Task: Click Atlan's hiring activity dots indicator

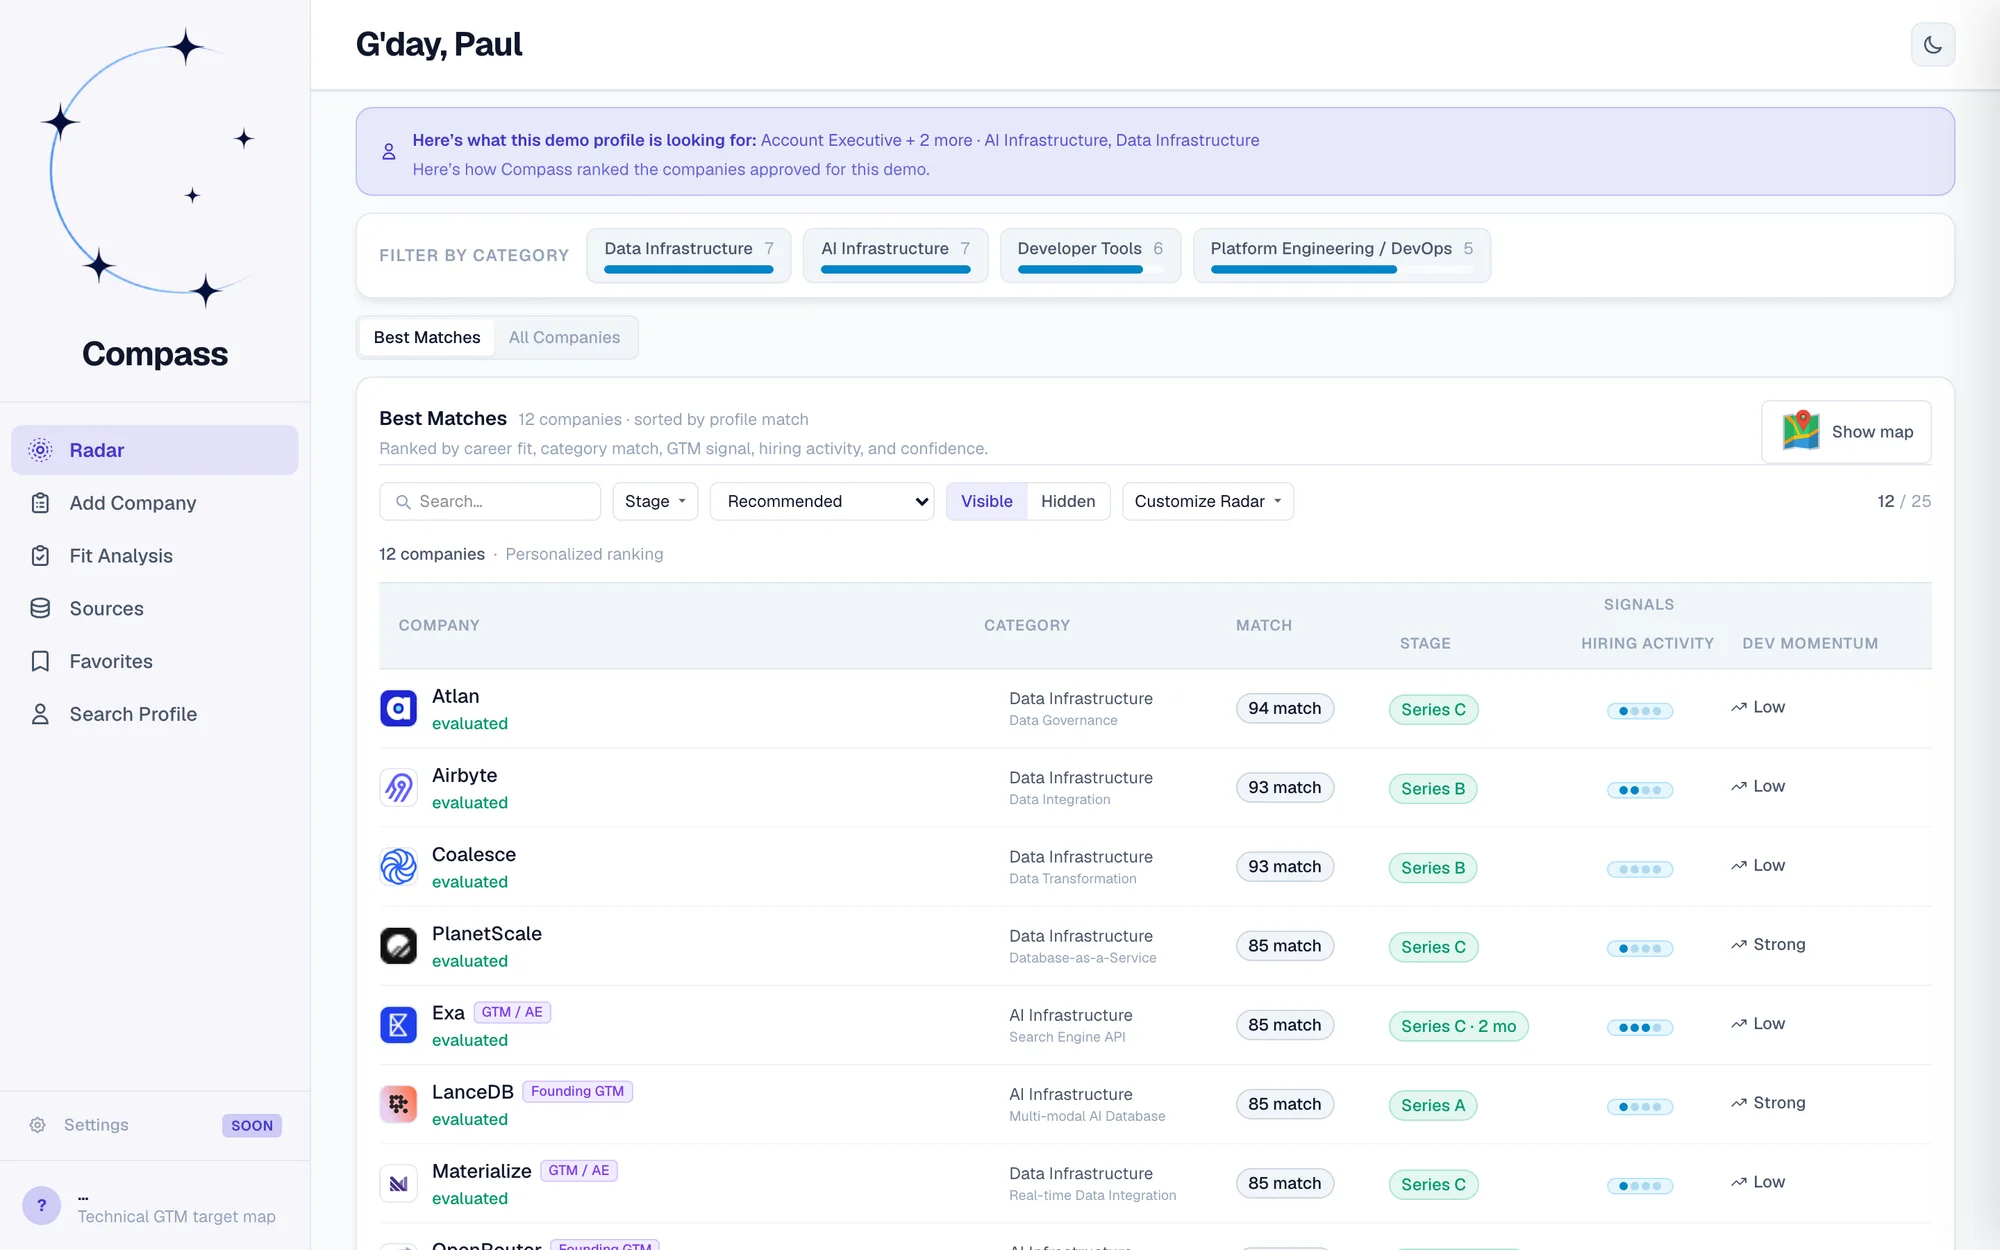Action: [x=1639, y=711]
